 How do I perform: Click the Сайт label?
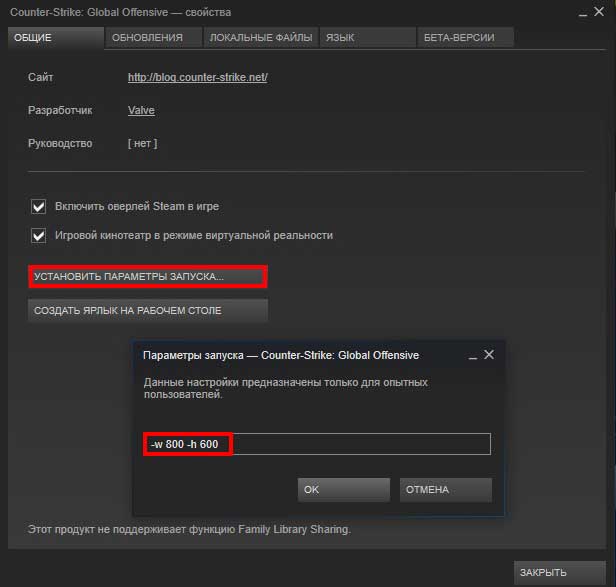tap(40, 77)
